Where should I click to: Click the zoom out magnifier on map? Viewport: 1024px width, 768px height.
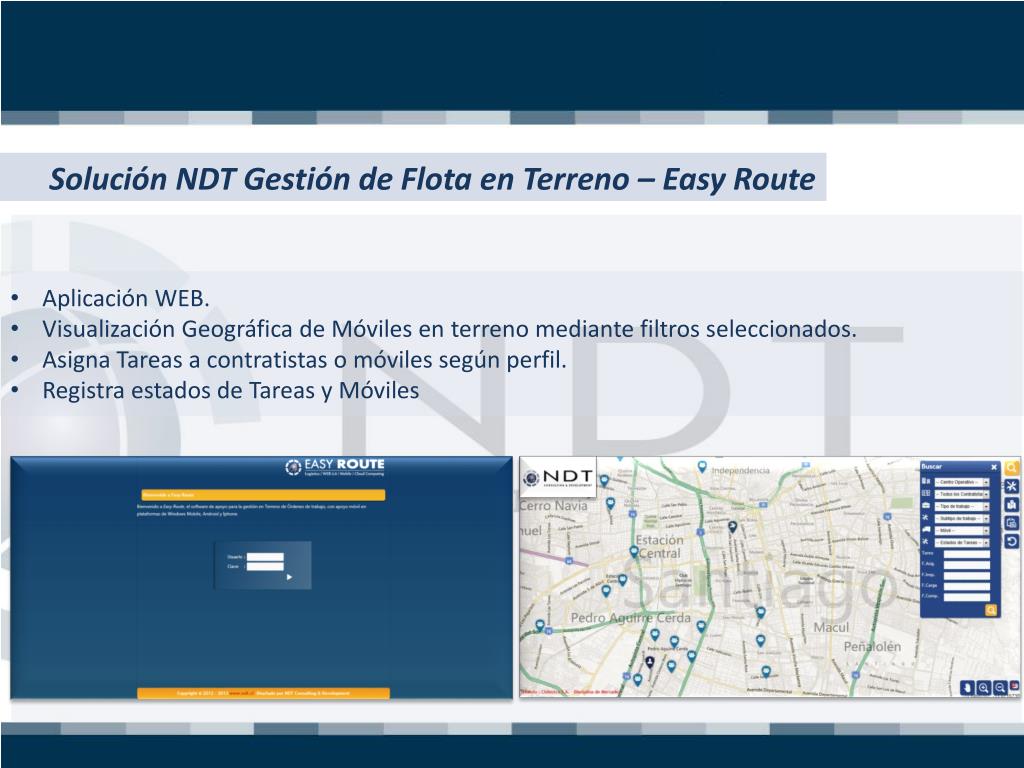(x=999, y=688)
